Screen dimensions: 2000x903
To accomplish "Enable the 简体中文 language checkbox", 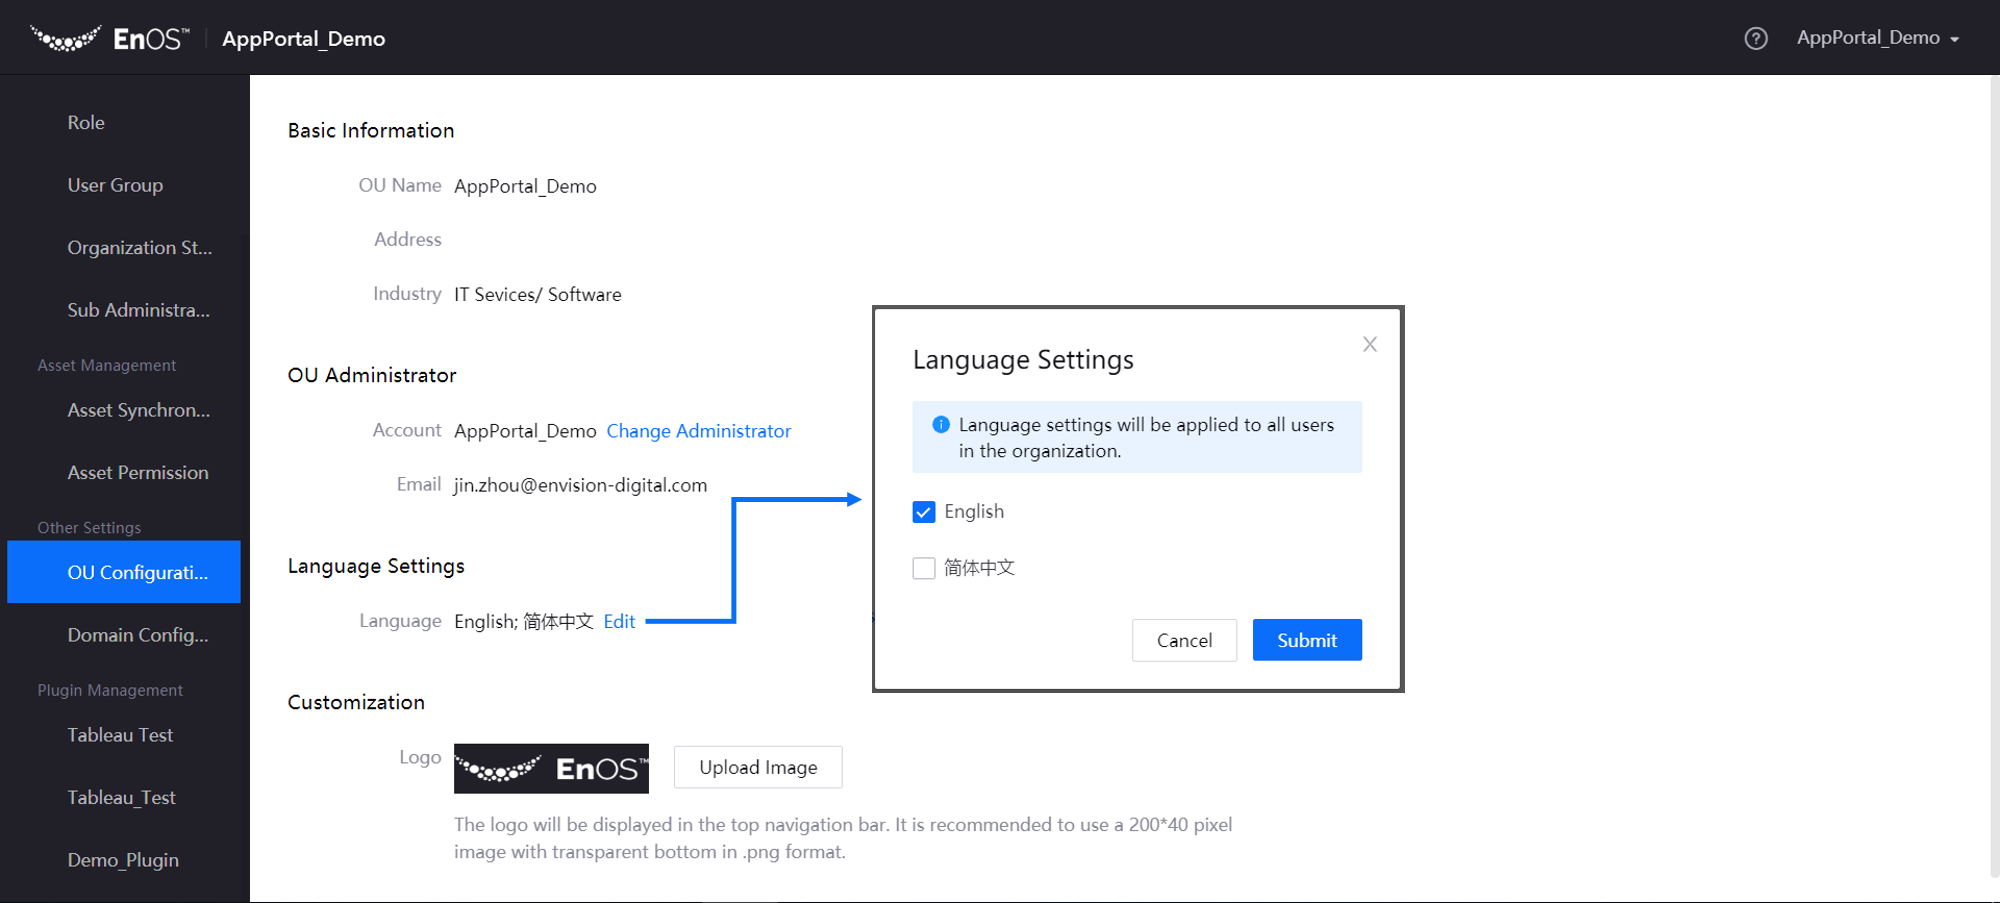I will (x=924, y=568).
